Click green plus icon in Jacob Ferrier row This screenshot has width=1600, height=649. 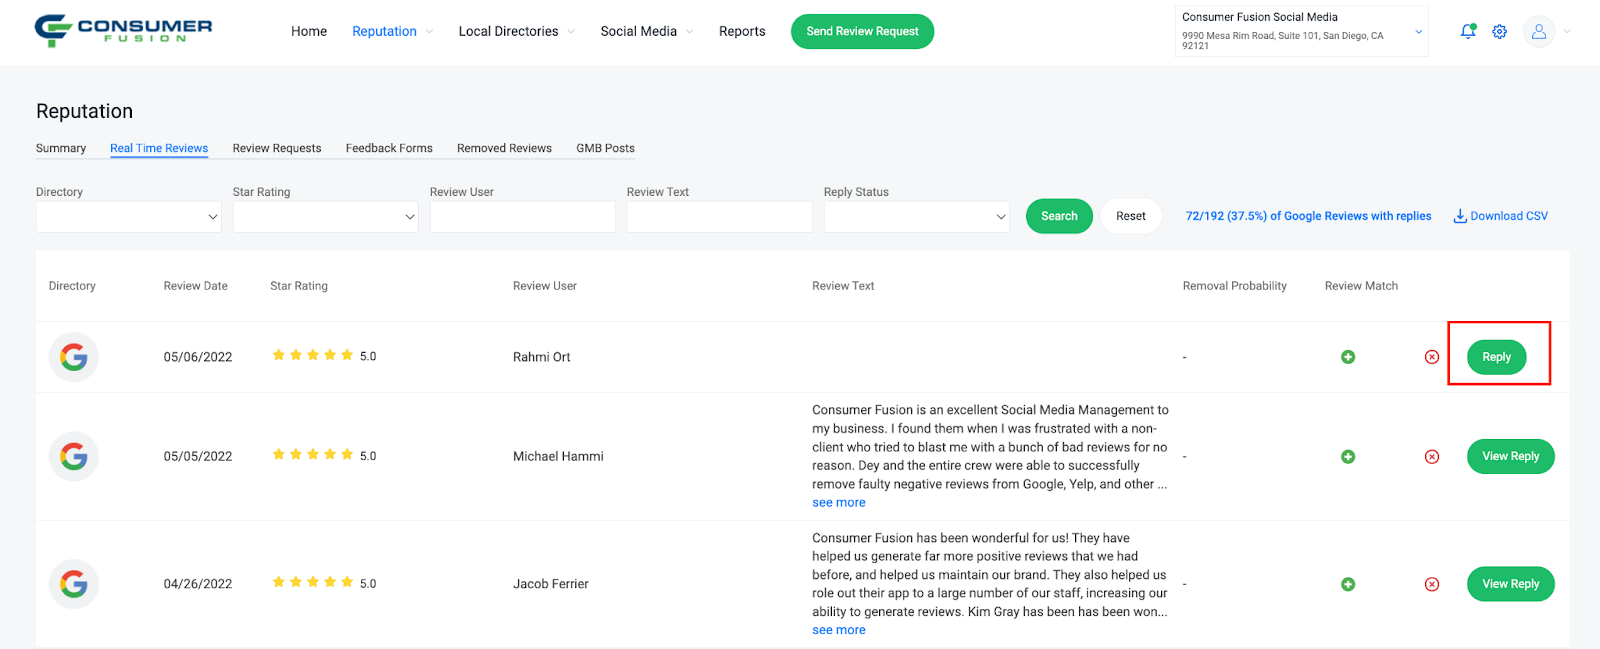(x=1348, y=584)
